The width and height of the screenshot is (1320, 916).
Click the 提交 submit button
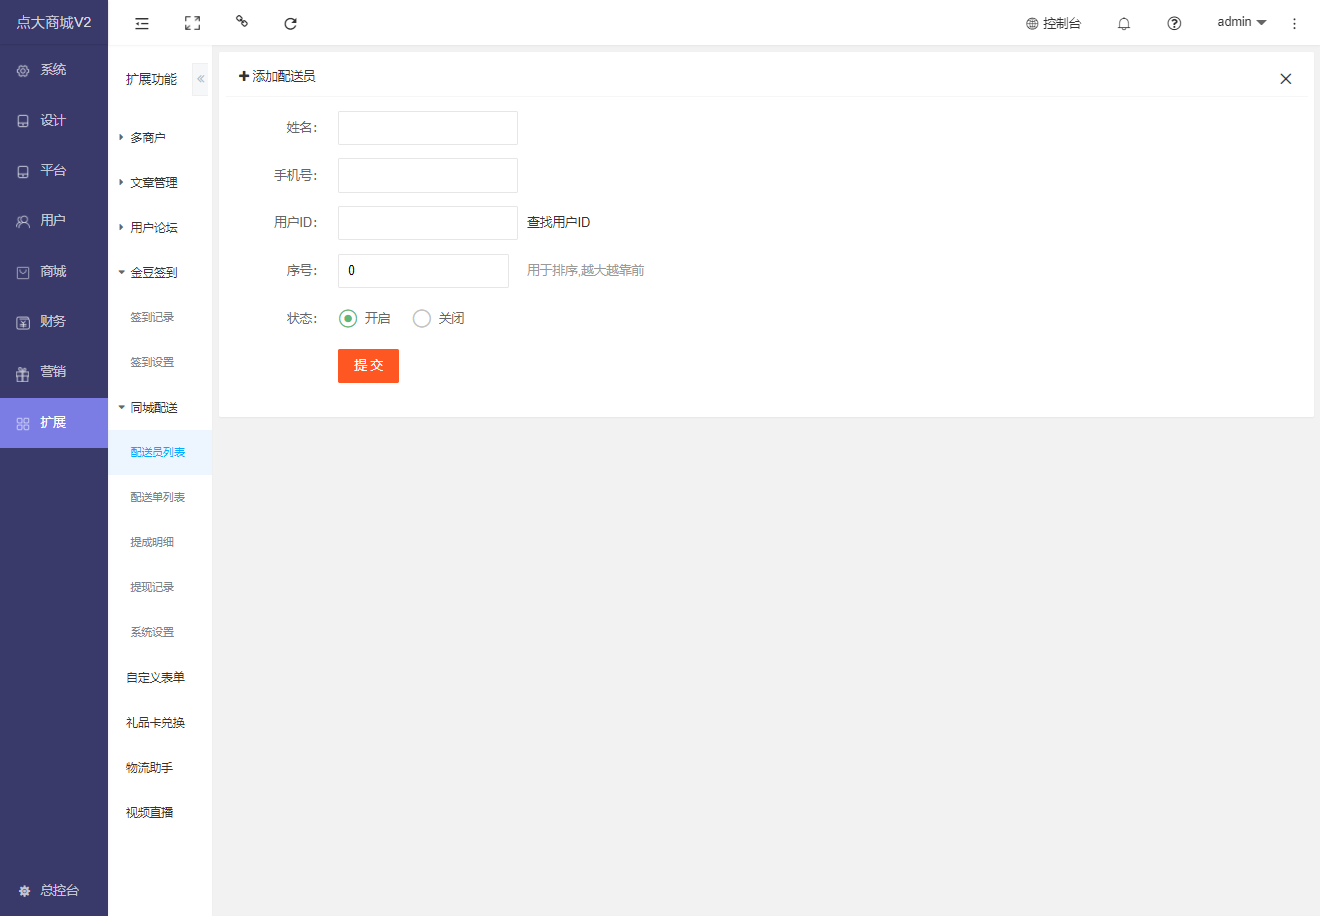[368, 366]
